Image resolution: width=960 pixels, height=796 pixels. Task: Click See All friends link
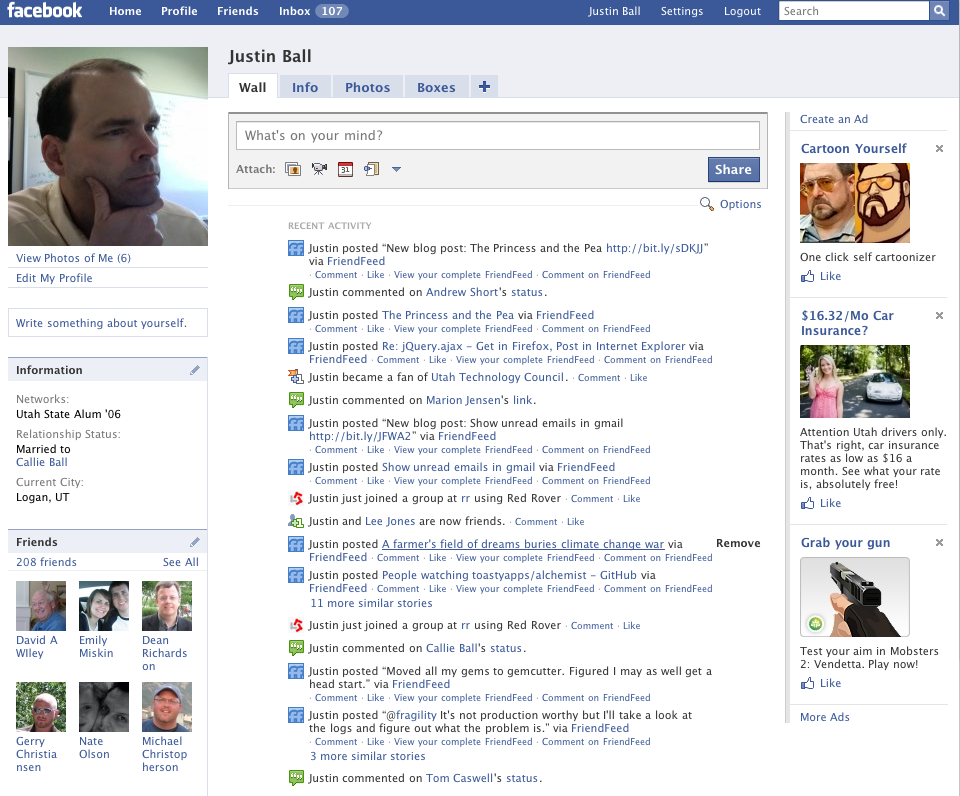pos(181,562)
